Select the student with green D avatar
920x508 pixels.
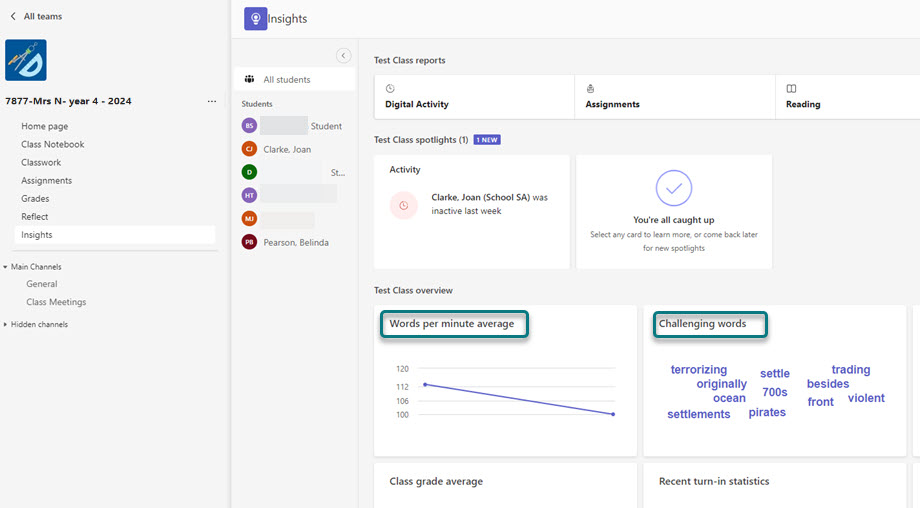[249, 172]
